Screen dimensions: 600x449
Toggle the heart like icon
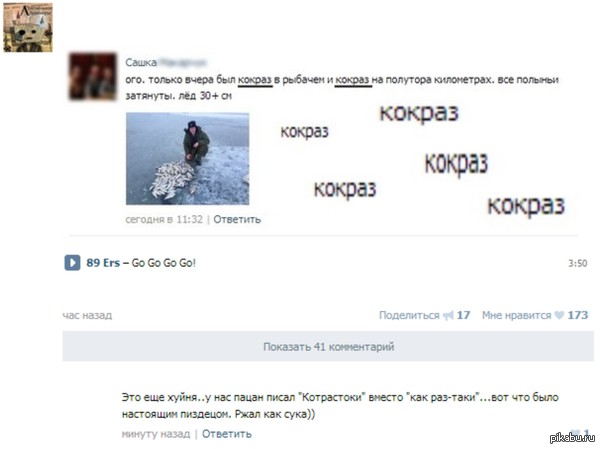coord(559,315)
